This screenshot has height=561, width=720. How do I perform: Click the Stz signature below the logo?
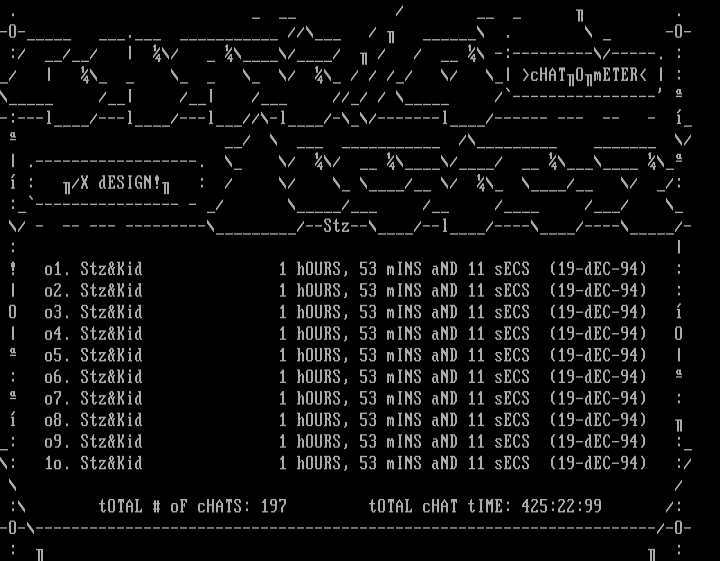(x=337, y=226)
